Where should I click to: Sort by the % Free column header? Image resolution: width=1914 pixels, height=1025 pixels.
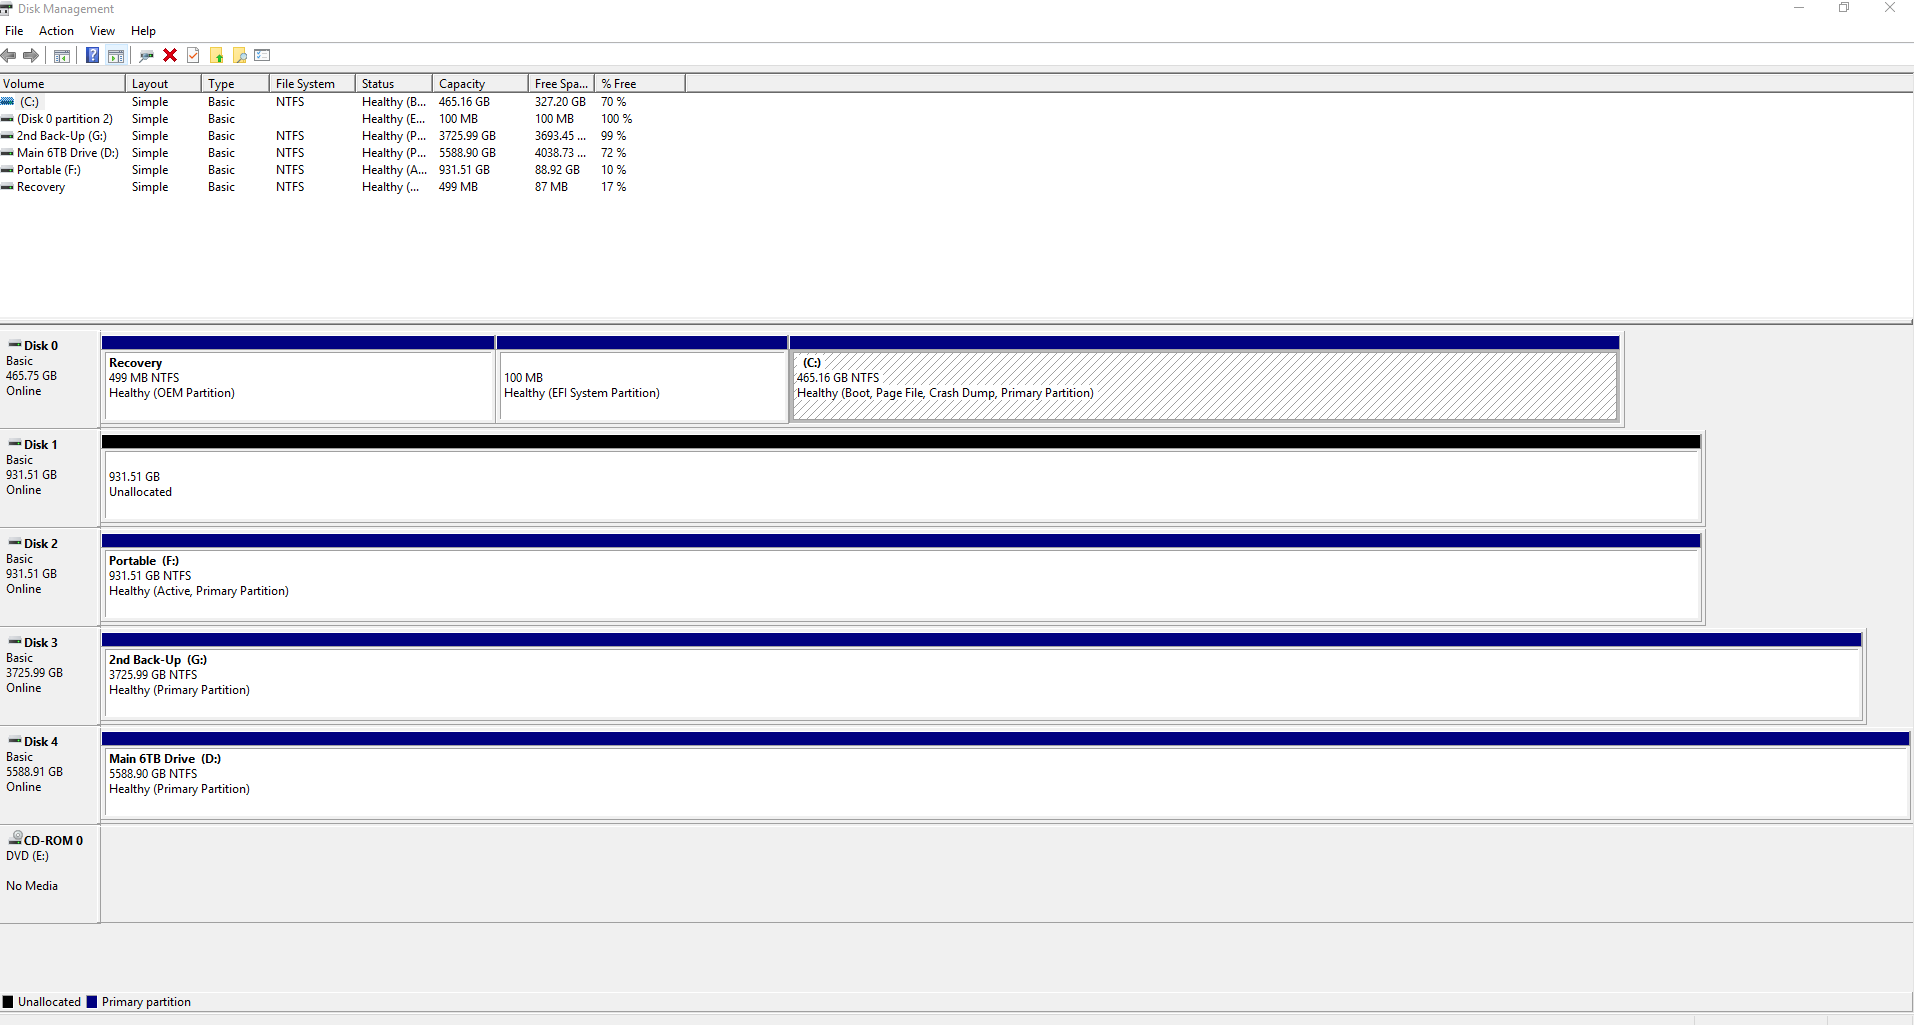[640, 84]
